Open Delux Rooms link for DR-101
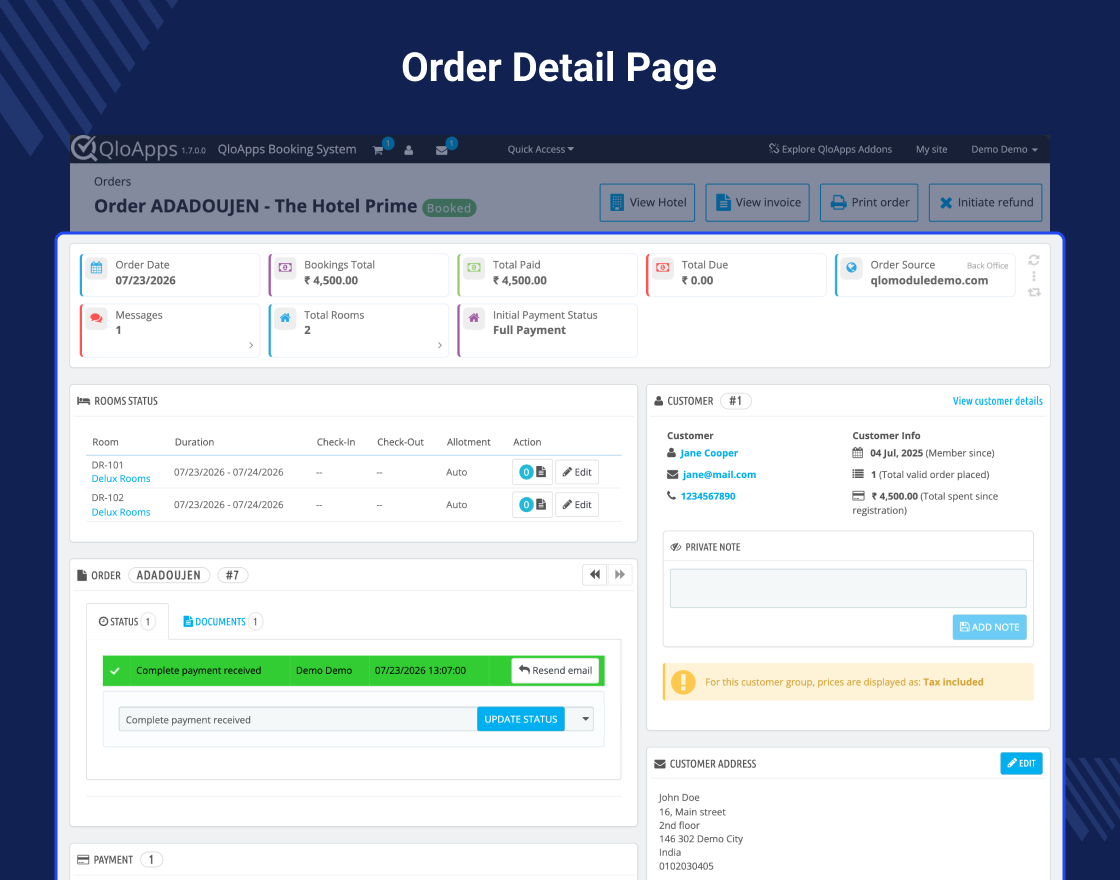1120x880 pixels. tap(121, 479)
